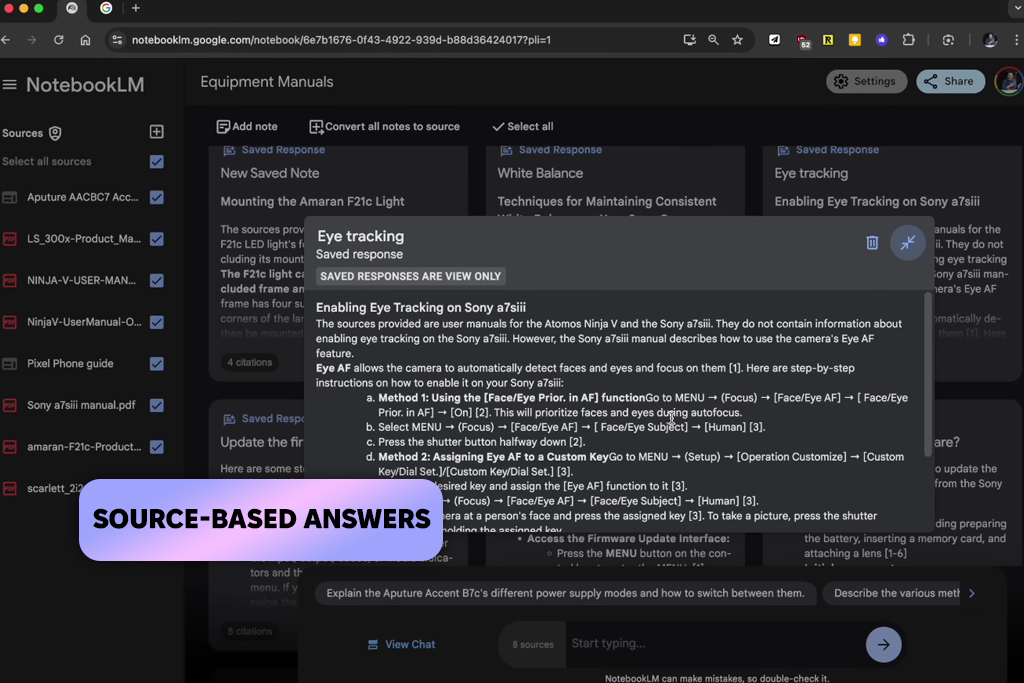Switch to the first NotebookLM browser tab

(72, 8)
